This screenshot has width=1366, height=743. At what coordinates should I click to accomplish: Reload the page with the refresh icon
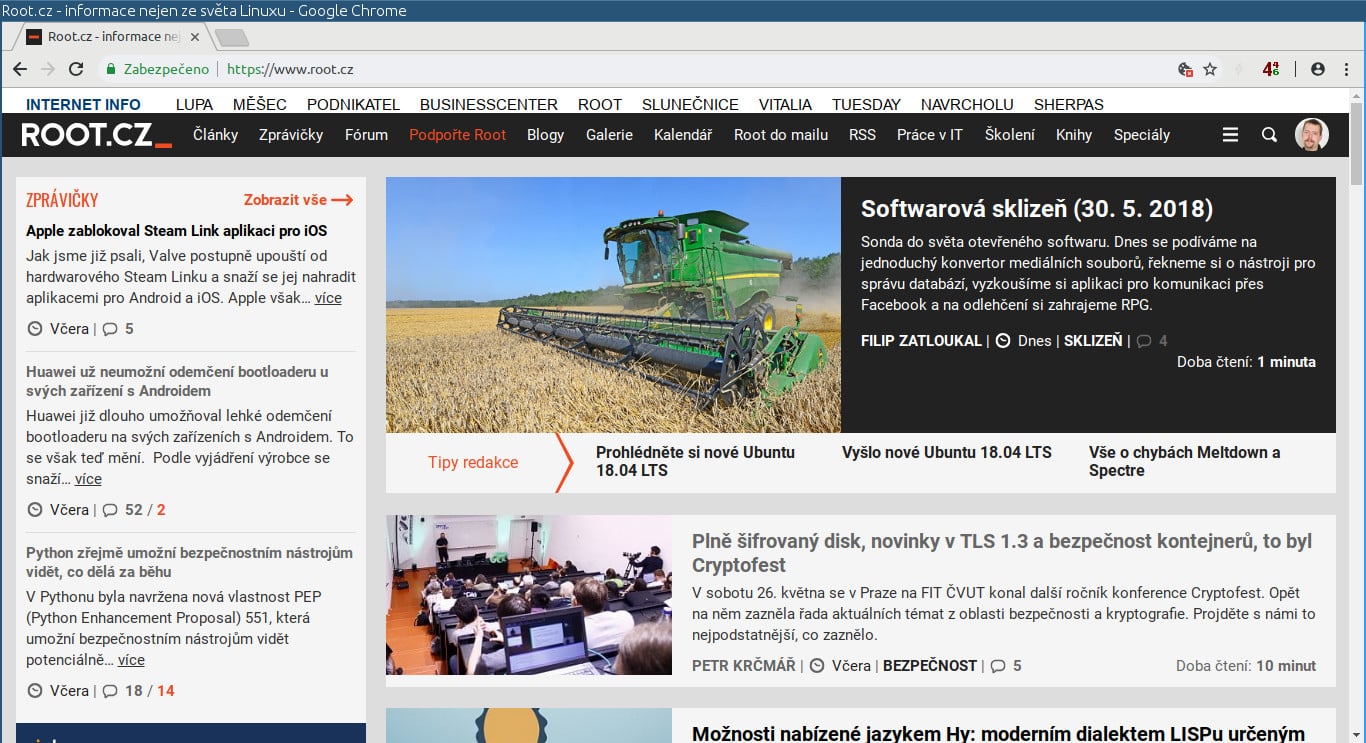(76, 69)
